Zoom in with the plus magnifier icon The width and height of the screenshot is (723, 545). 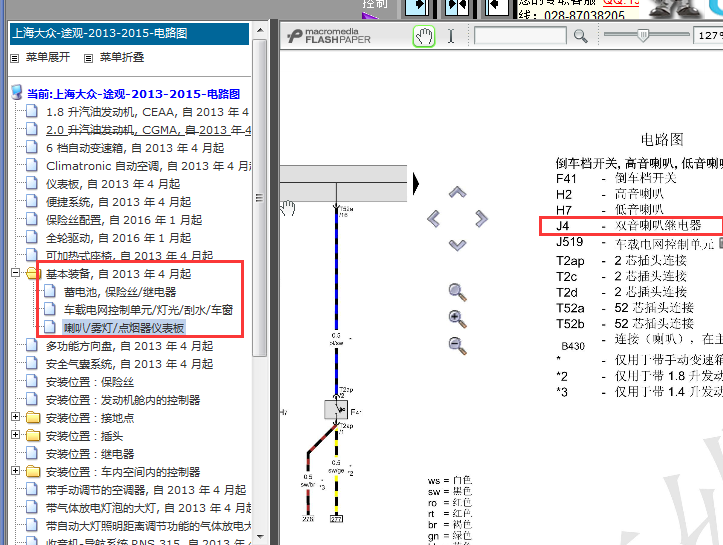tap(457, 319)
